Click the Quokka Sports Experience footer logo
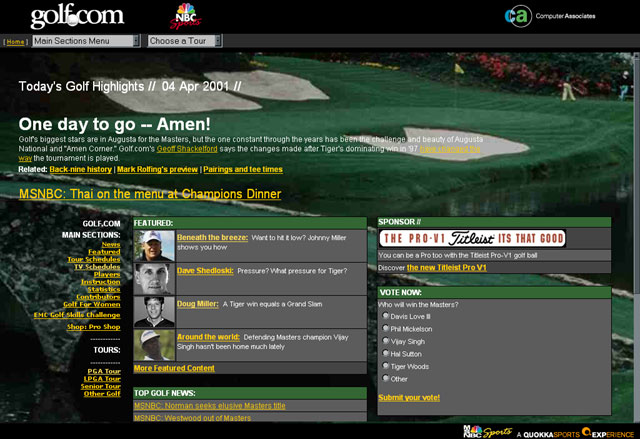Image resolution: width=640 pixels, height=439 pixels. (x=575, y=433)
